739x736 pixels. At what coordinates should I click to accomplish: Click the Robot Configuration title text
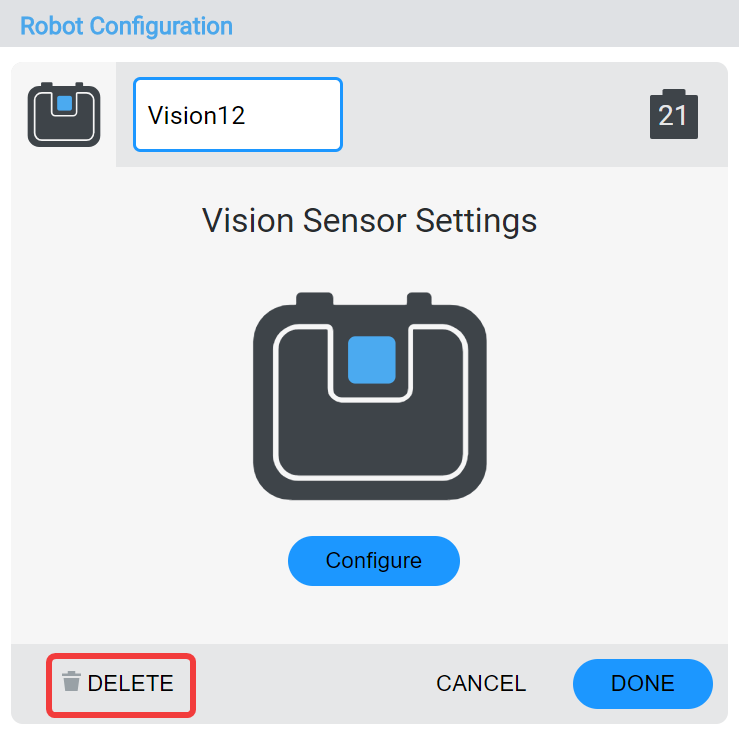tap(126, 26)
